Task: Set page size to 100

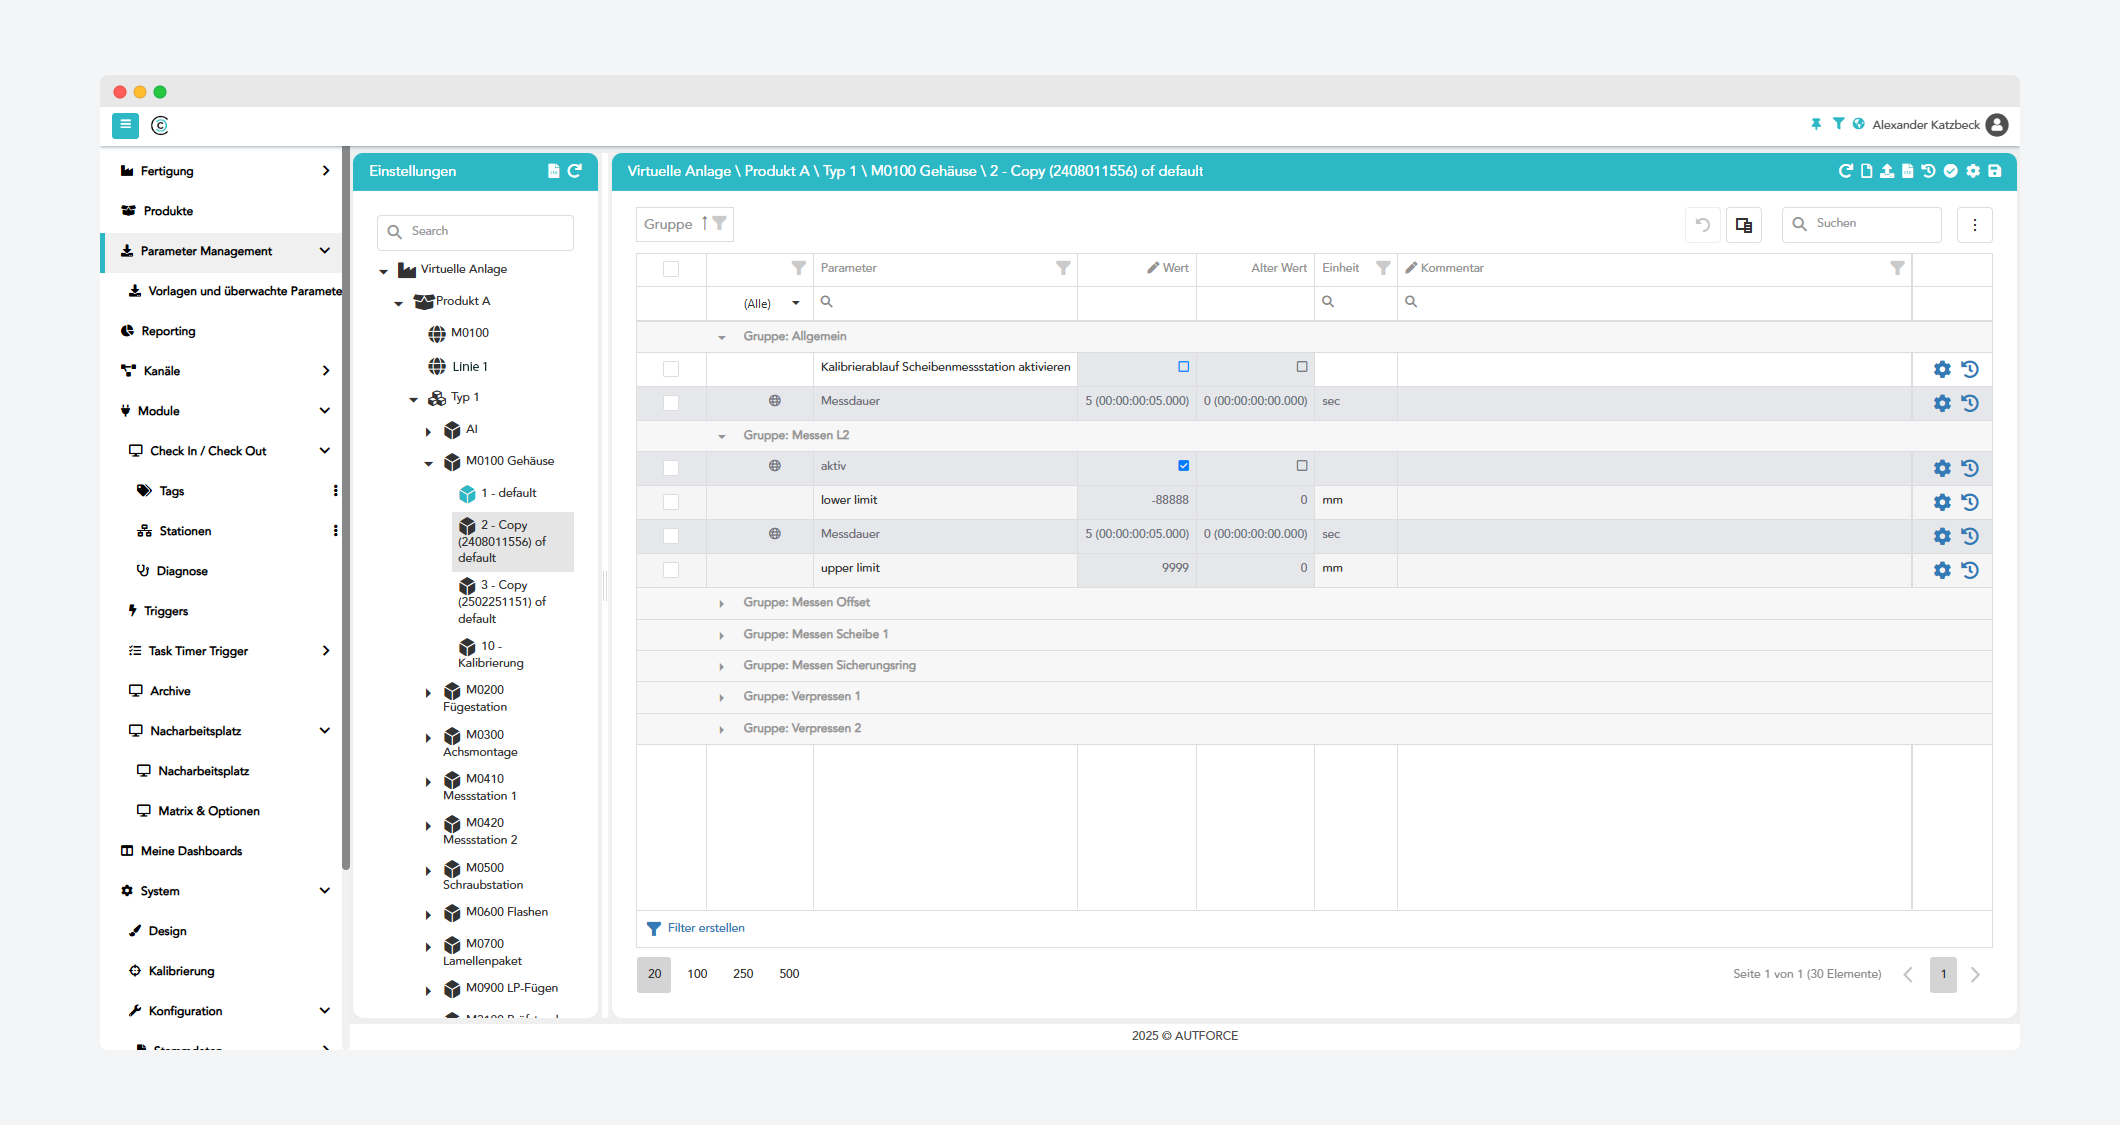Action: [697, 974]
